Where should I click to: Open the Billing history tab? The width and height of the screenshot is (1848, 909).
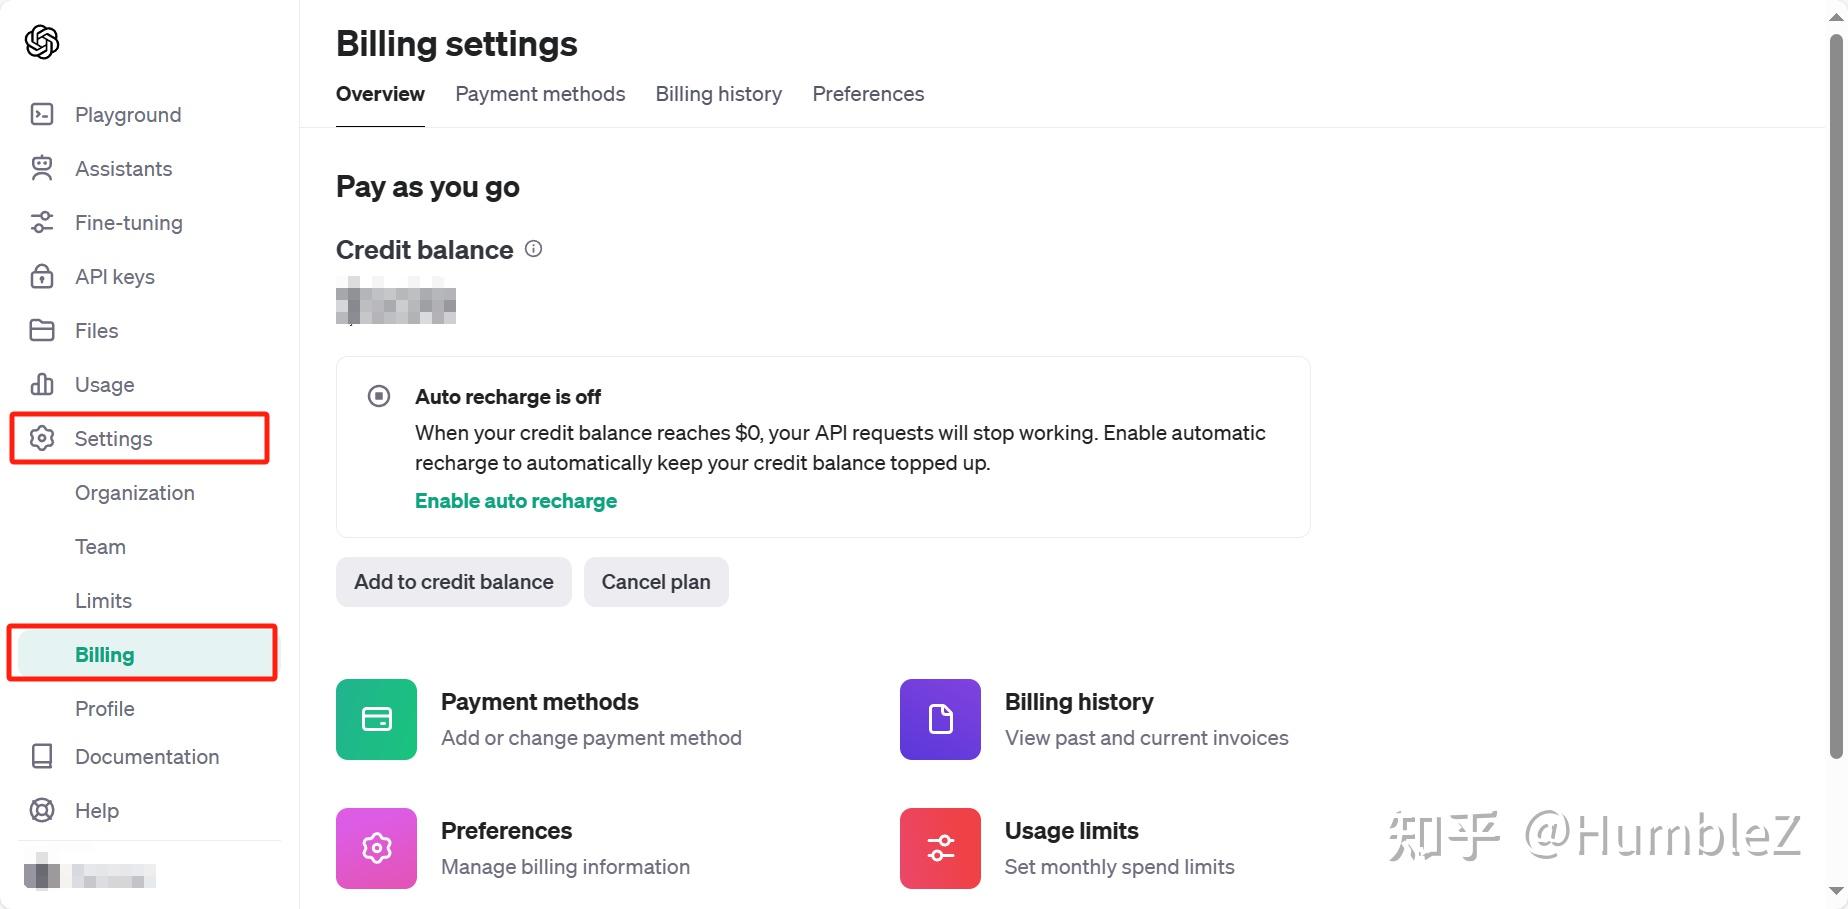(718, 94)
